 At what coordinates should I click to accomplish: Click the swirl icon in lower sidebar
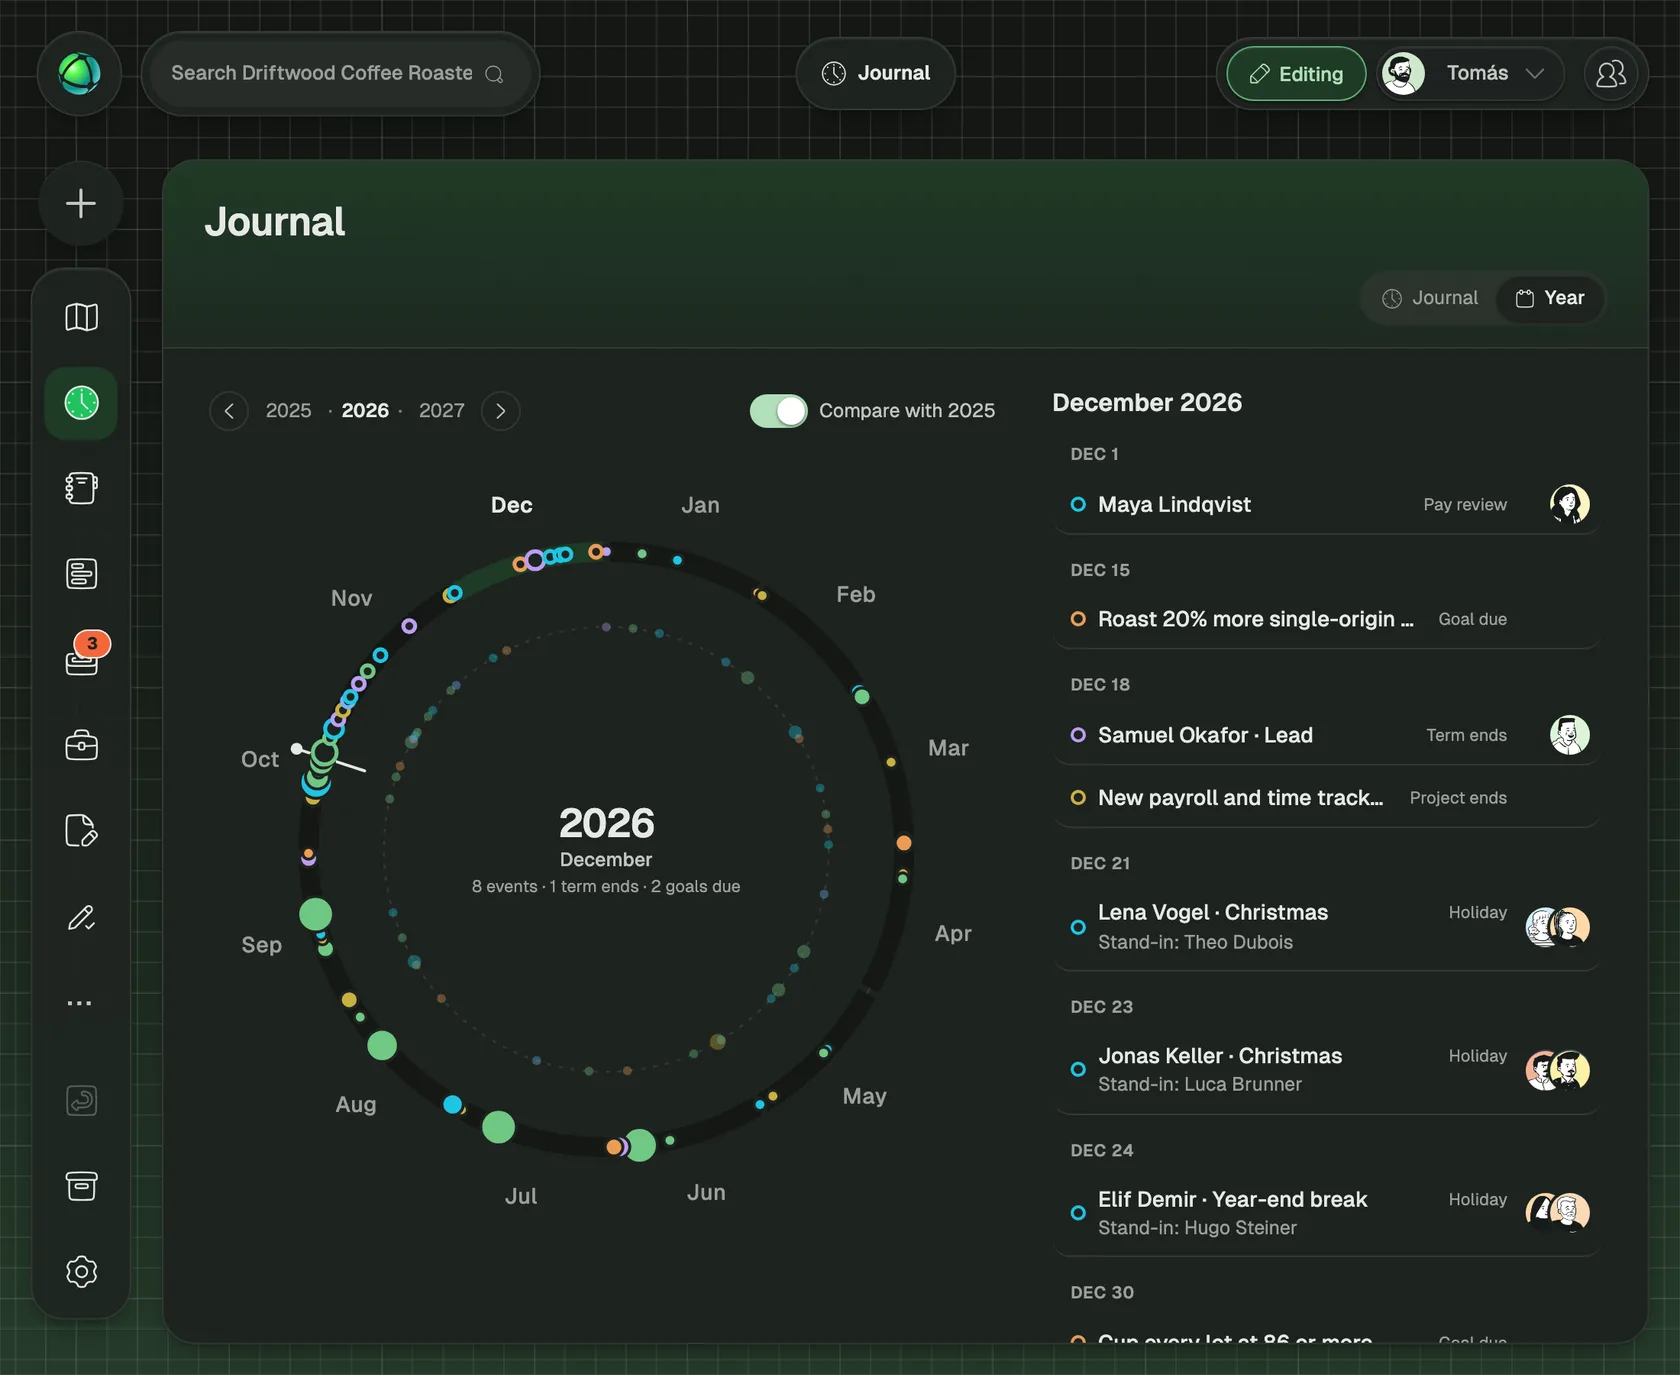81,1100
